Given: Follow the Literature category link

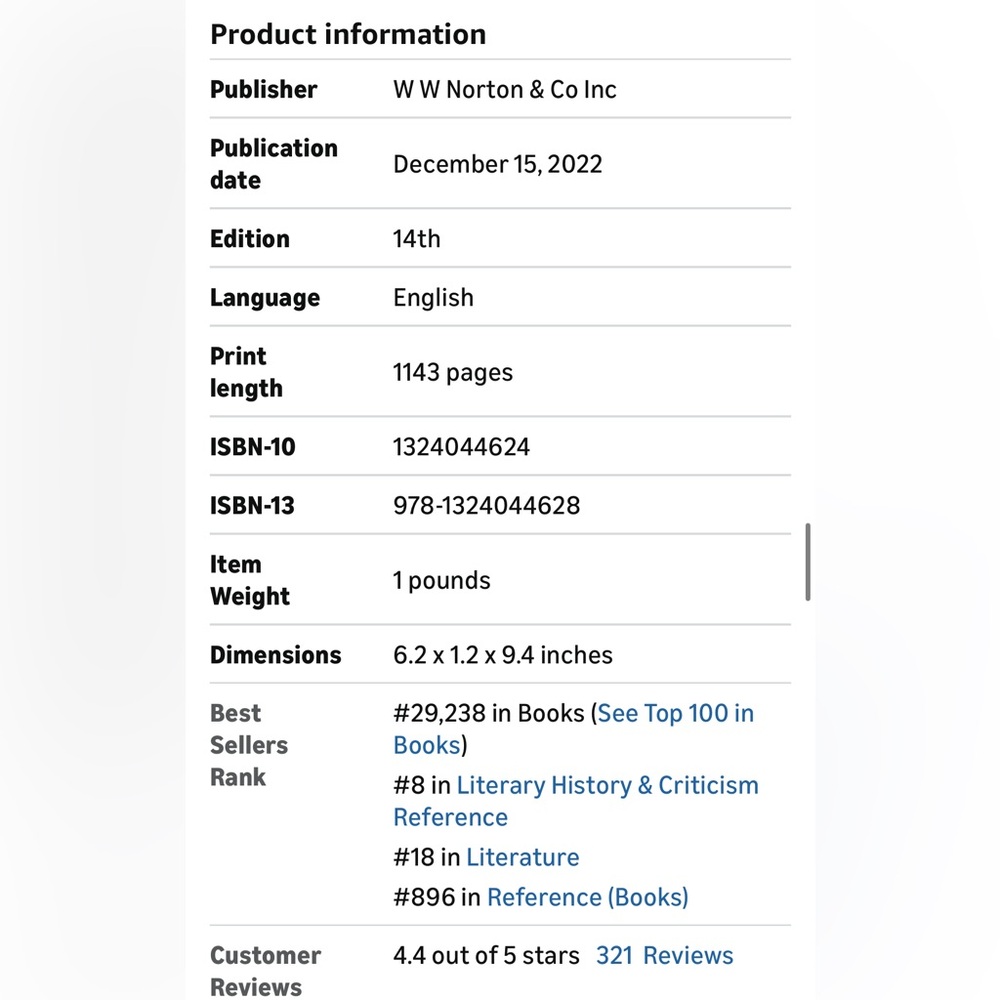Looking at the screenshot, I should point(522,858).
